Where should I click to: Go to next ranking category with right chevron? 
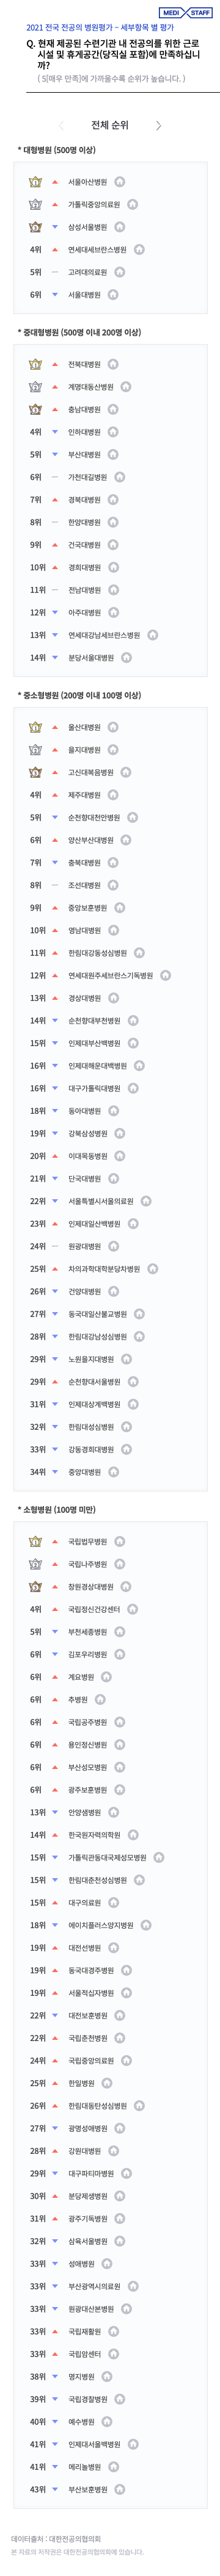[158, 125]
